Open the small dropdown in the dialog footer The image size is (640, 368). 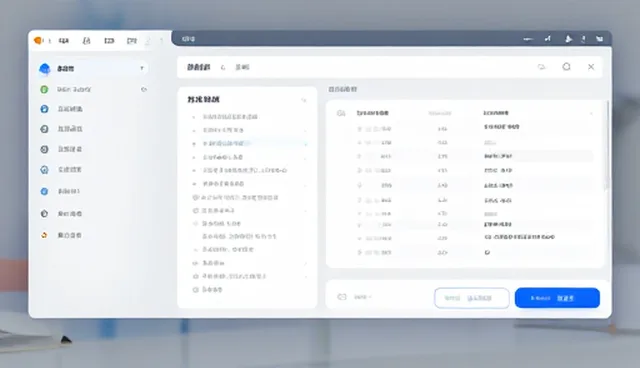[x=362, y=297]
